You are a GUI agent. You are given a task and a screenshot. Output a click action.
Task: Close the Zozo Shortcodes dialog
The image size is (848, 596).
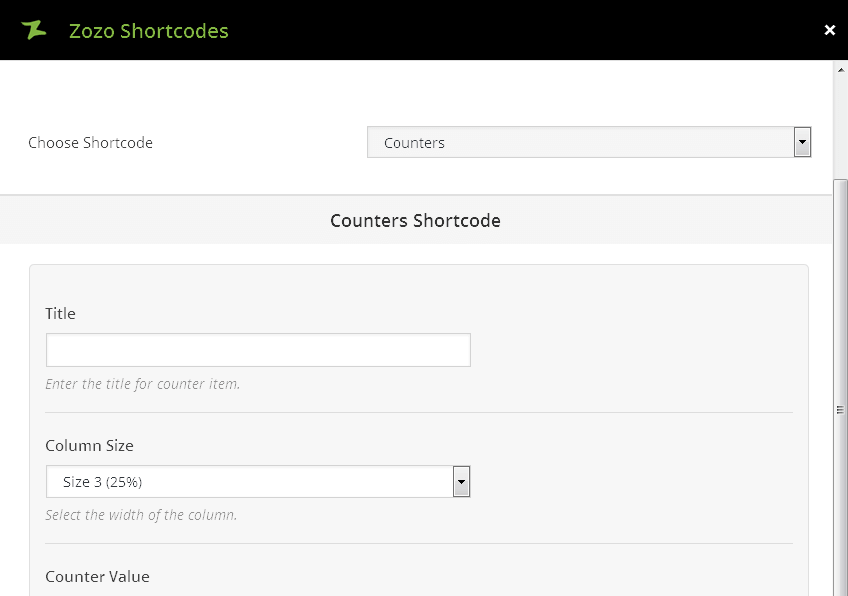coord(829,30)
